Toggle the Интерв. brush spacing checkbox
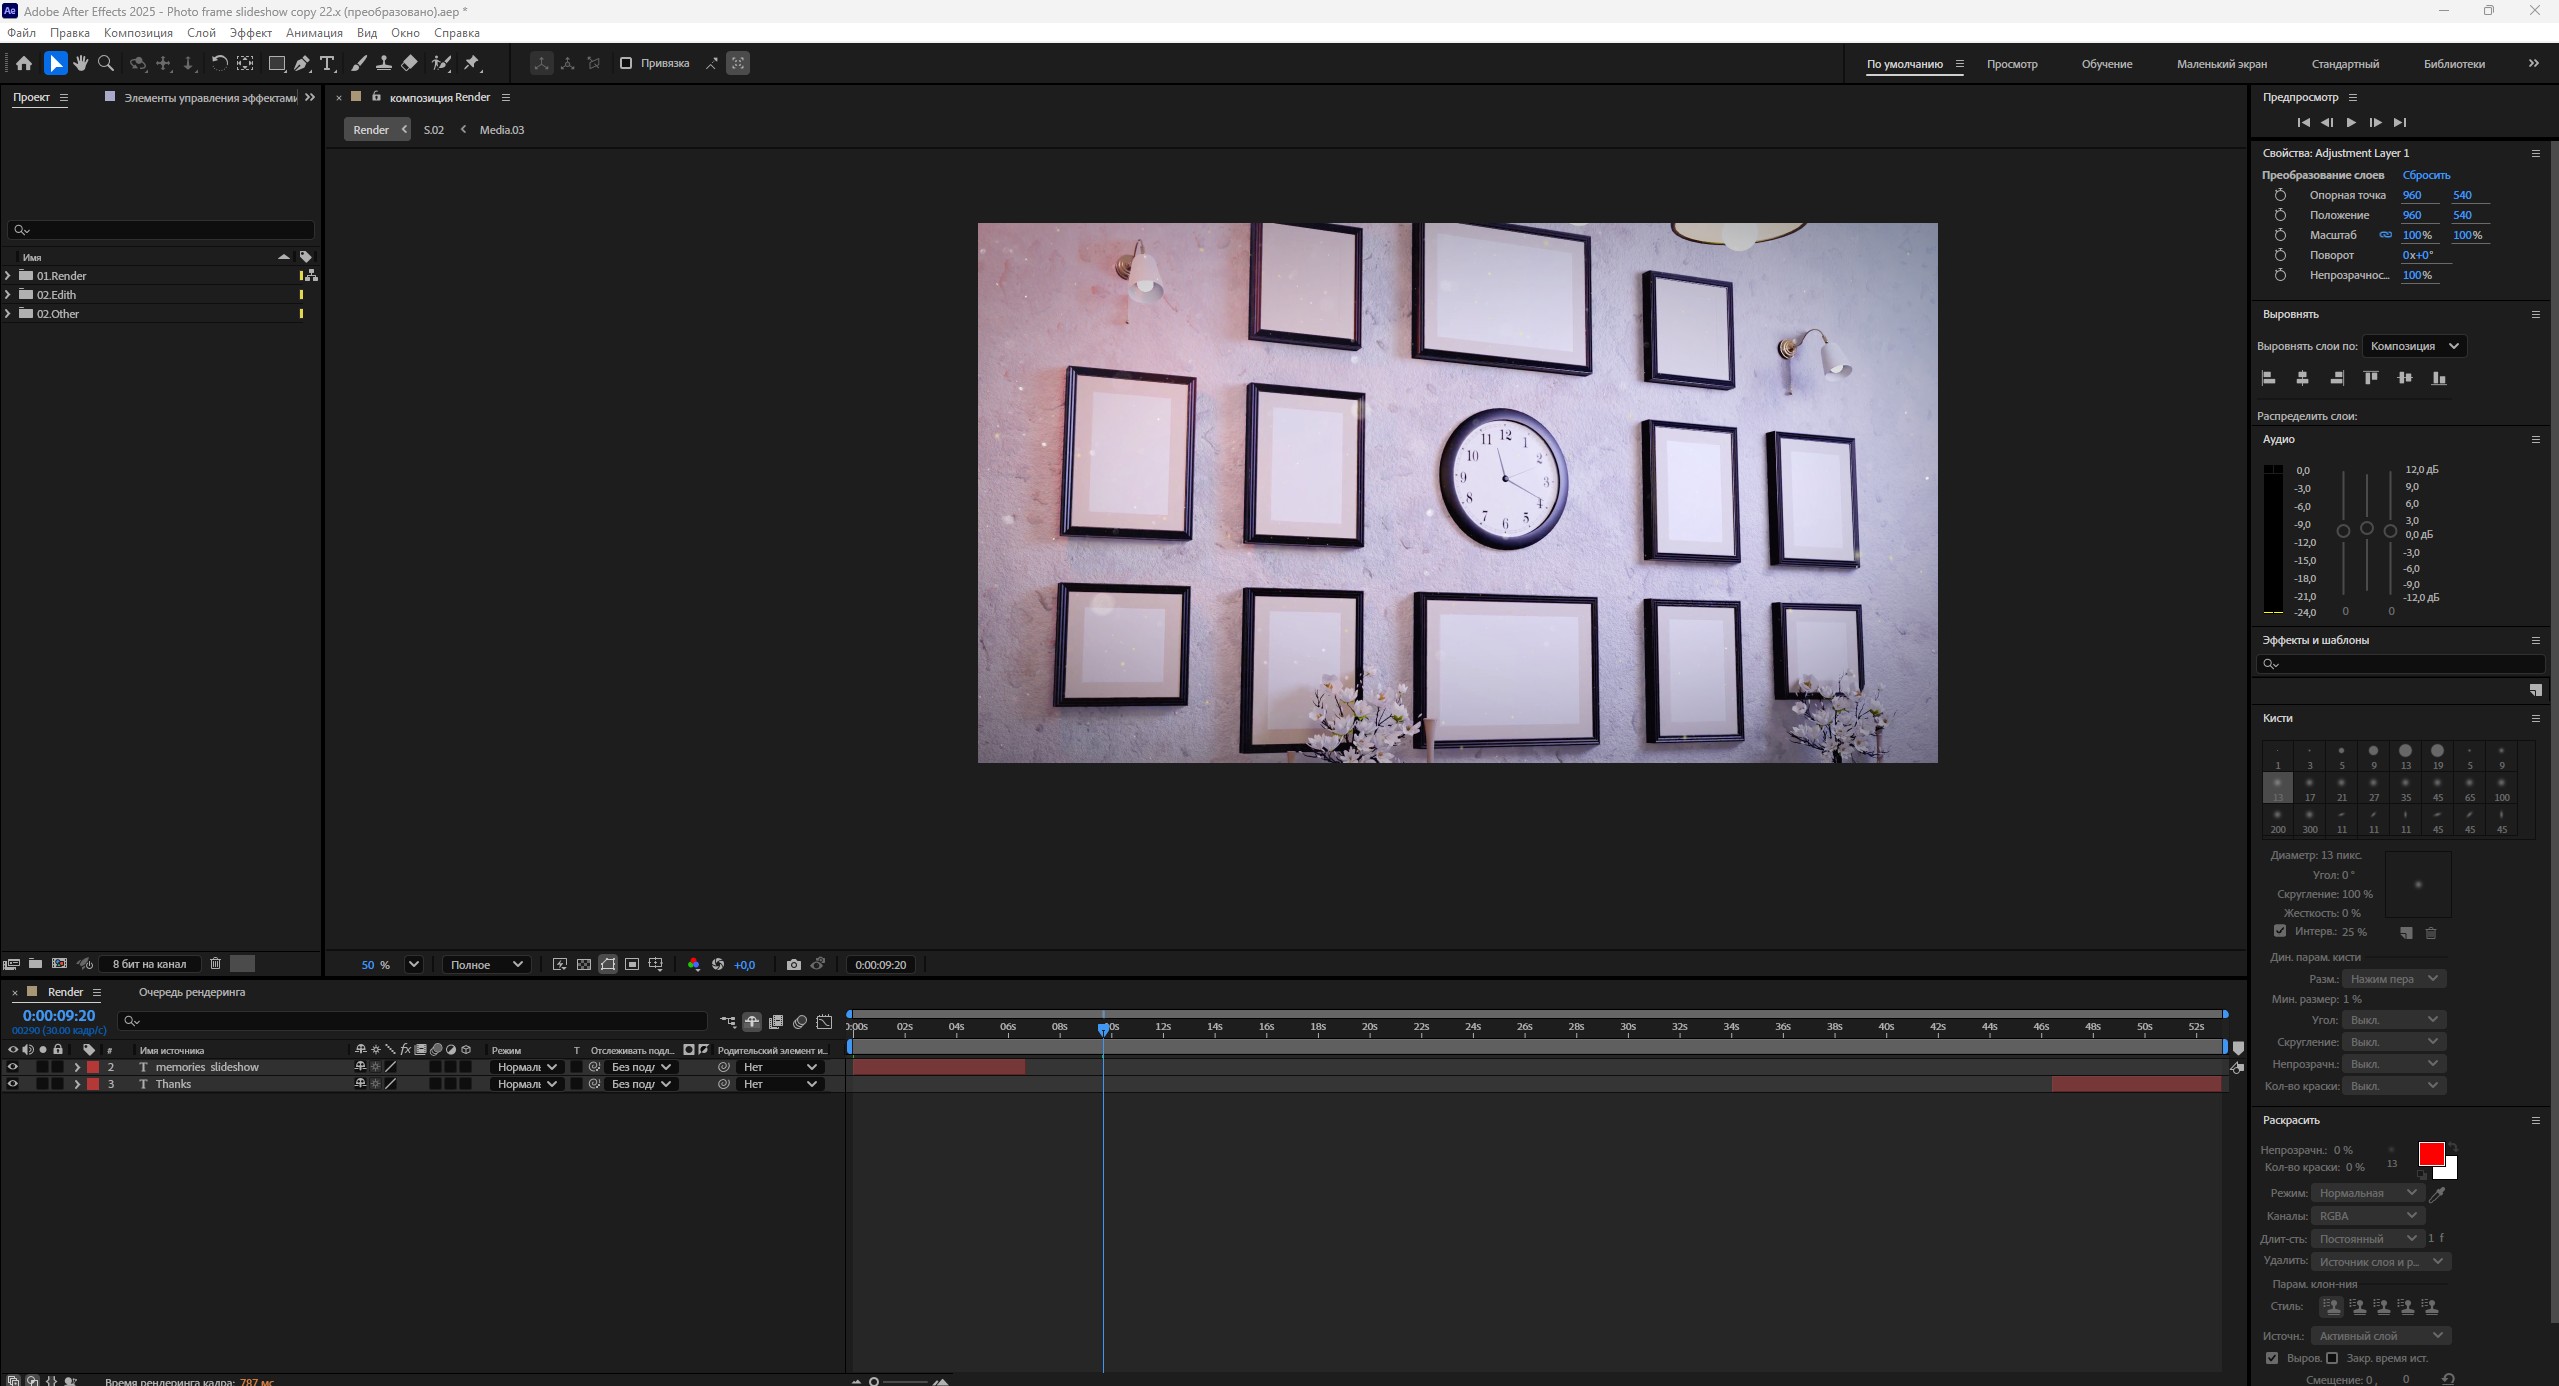Screen dimensions: 2559x1386 click(x=2280, y=931)
